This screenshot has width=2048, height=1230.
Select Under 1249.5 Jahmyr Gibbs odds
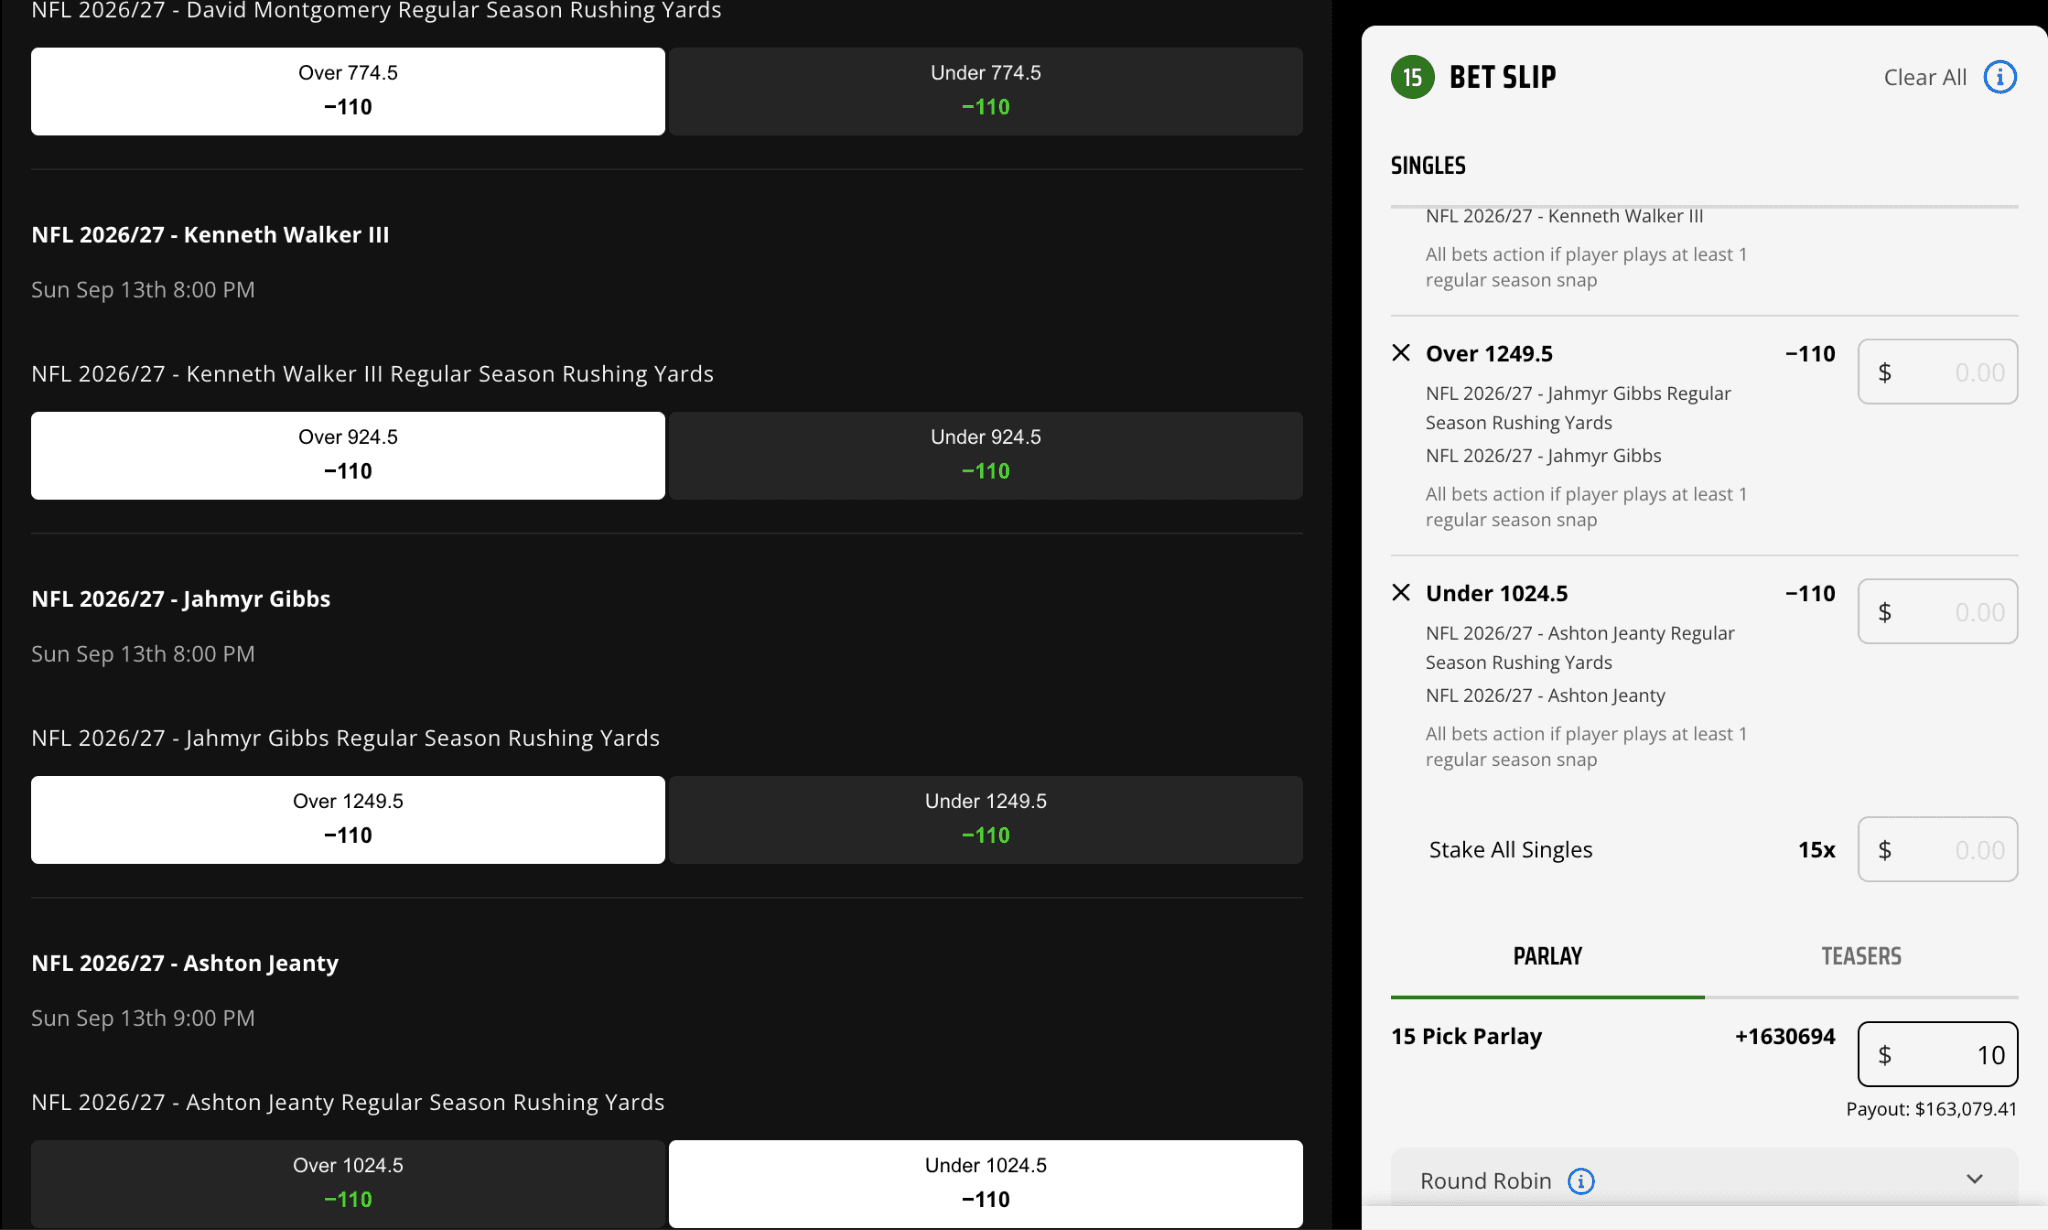(985, 819)
